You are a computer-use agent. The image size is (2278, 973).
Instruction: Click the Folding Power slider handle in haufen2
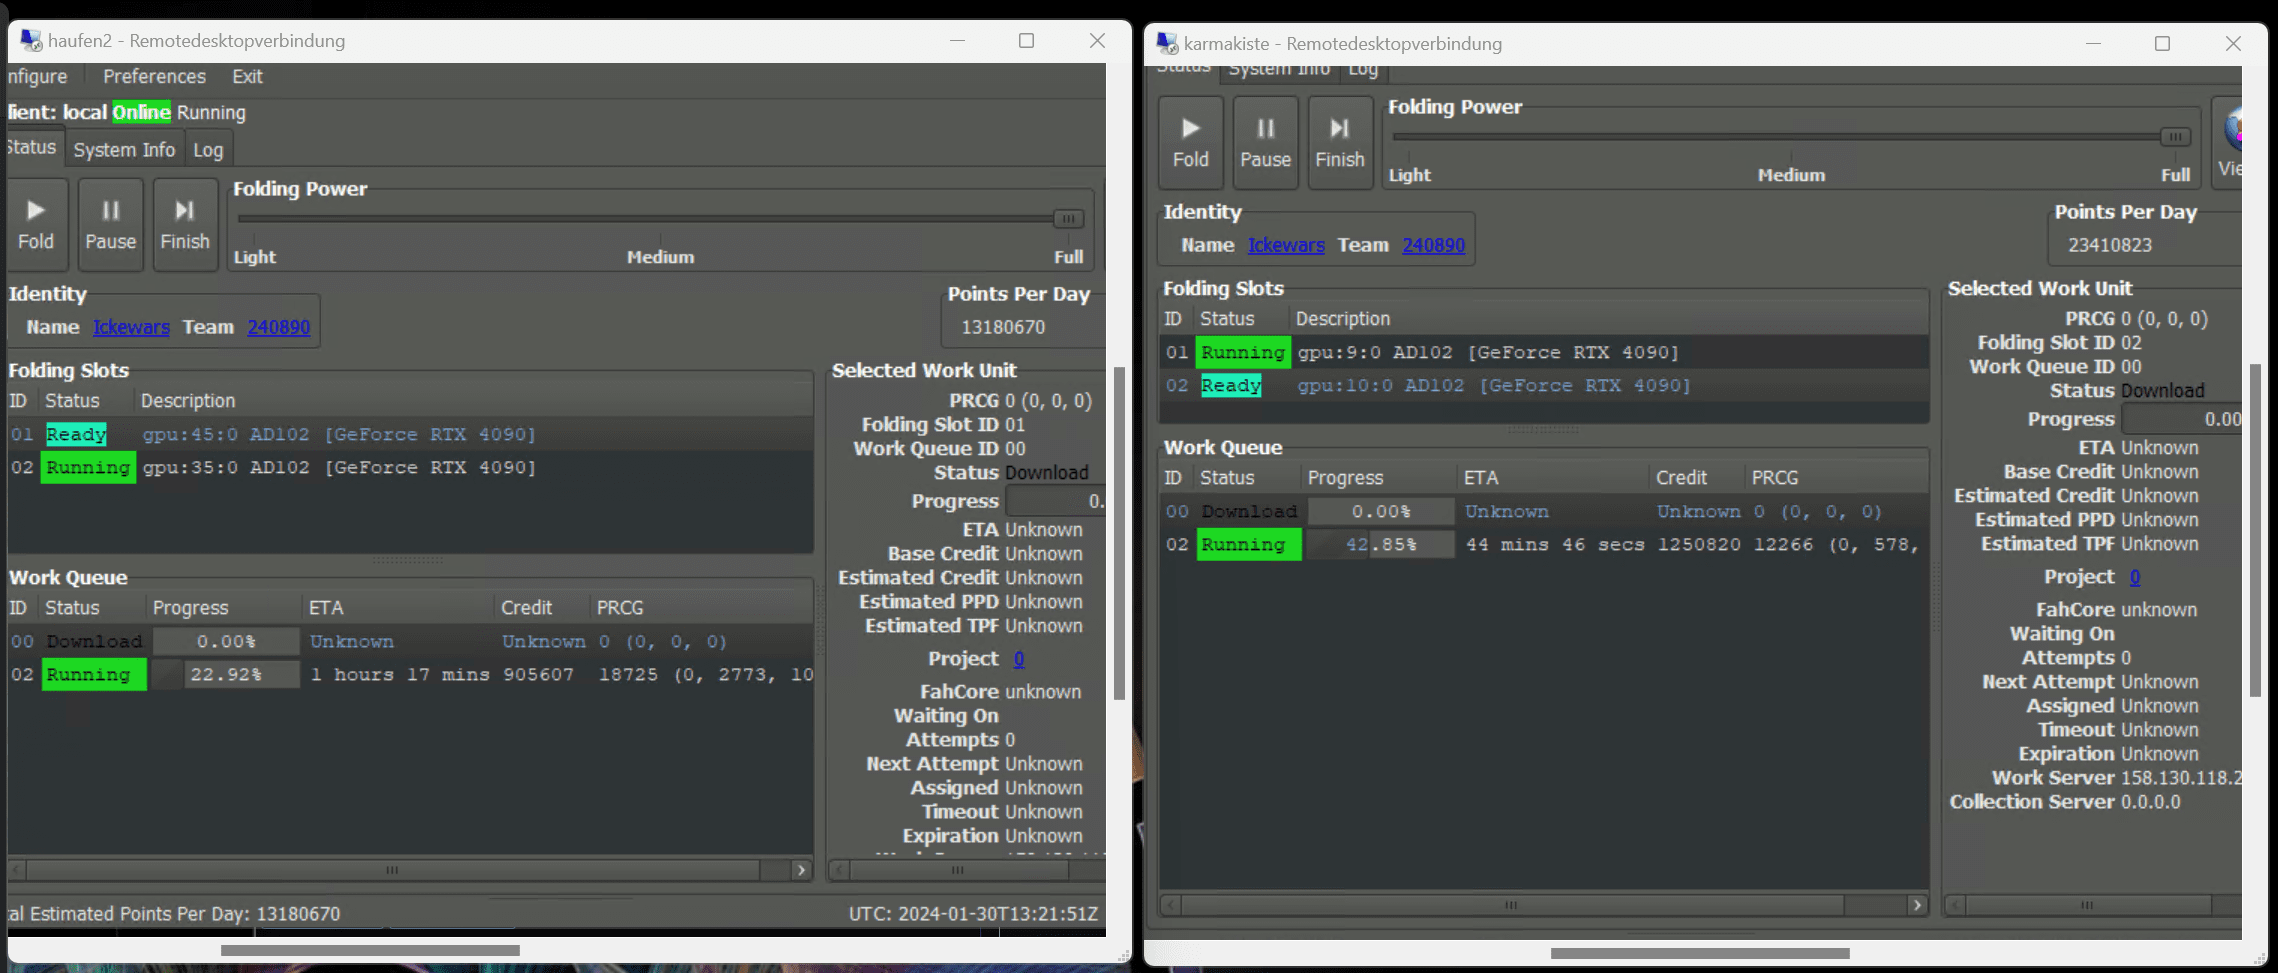tap(1068, 219)
